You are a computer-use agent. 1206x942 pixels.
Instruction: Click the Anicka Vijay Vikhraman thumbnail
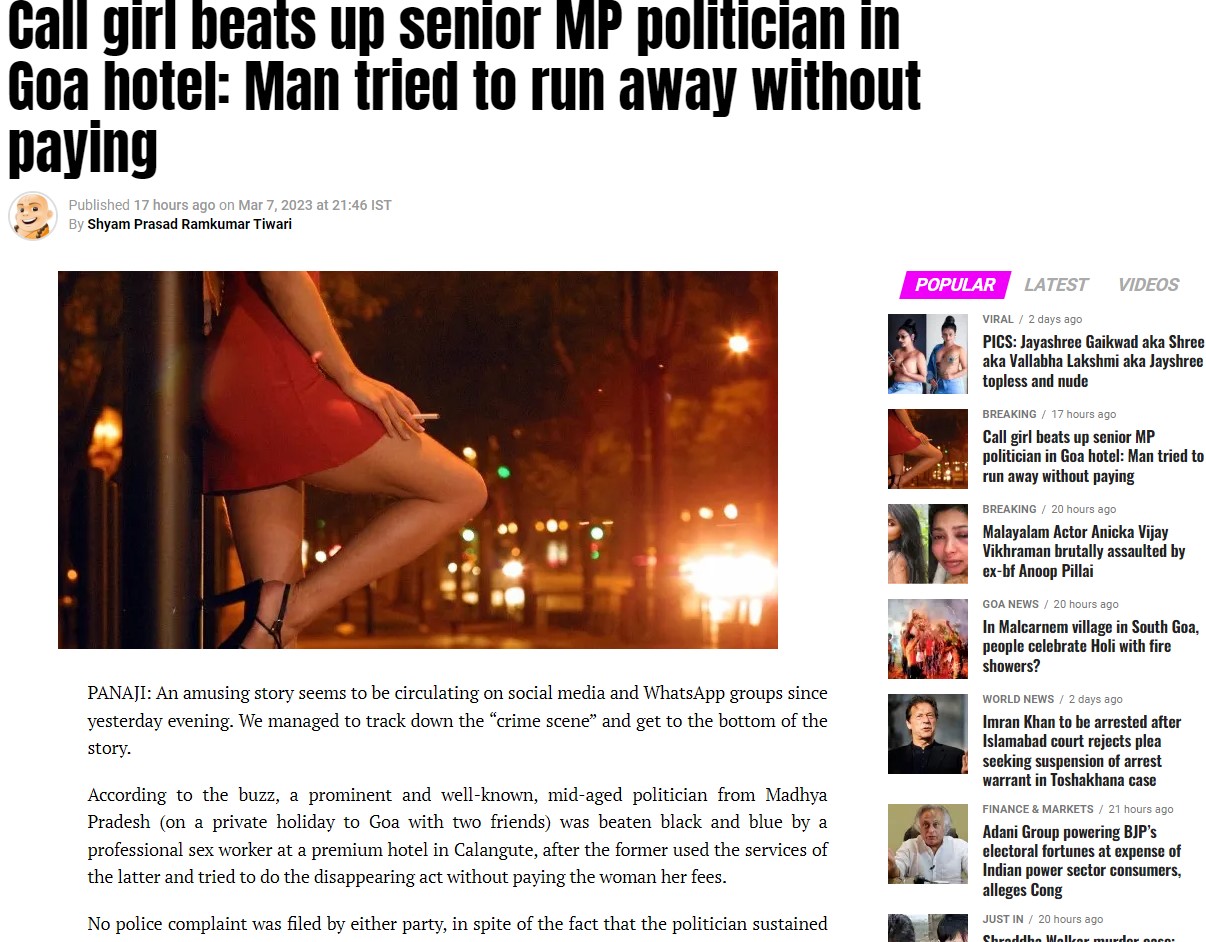tap(928, 544)
